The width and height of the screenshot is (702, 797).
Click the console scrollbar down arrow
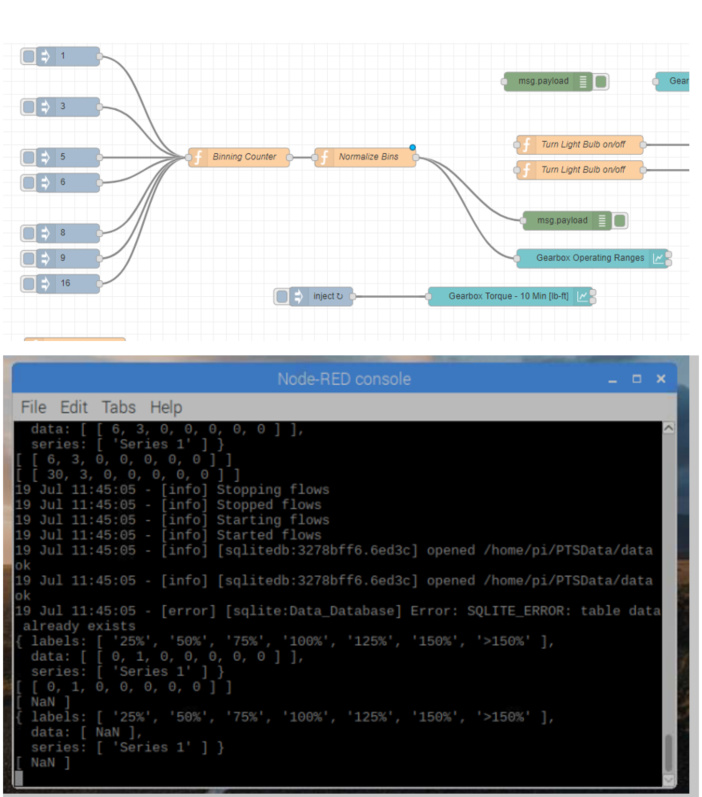pyautogui.click(x=668, y=779)
